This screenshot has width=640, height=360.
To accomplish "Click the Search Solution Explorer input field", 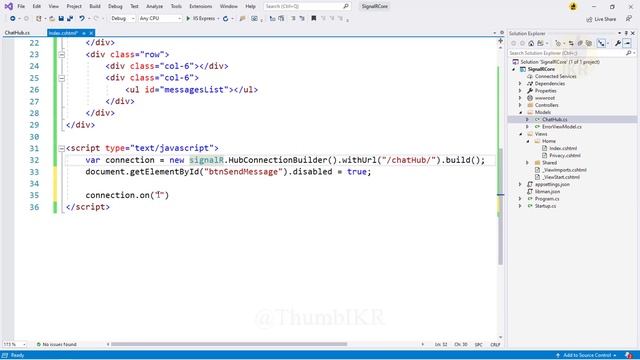I will click(x=567, y=53).
